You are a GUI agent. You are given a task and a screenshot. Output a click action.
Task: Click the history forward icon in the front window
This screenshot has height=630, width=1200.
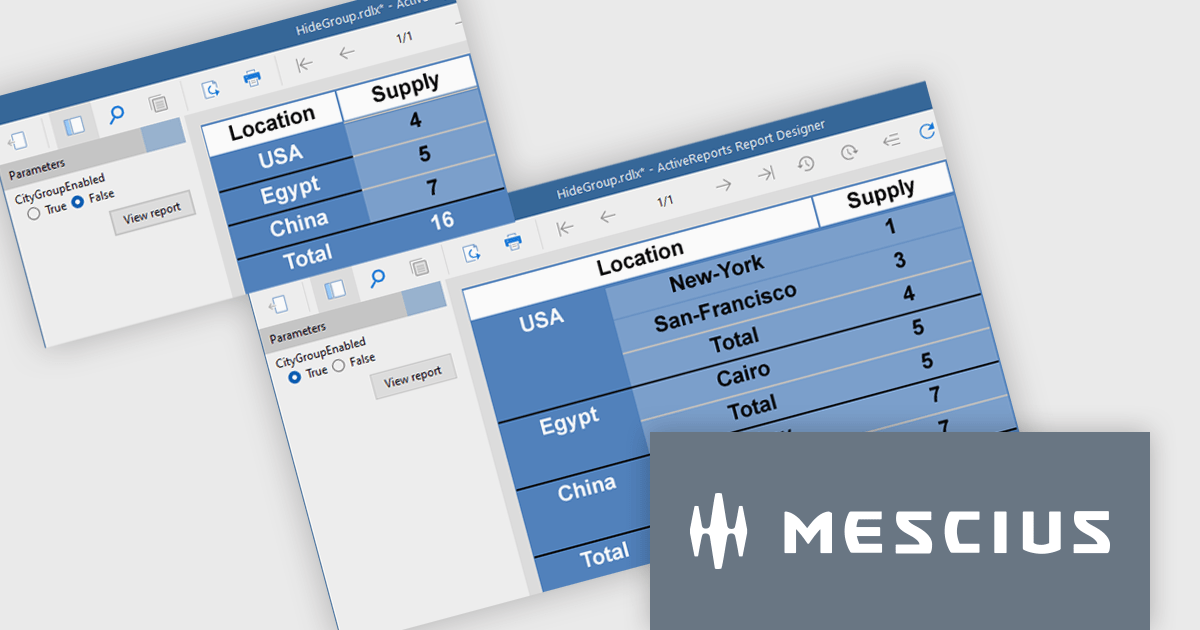[x=848, y=152]
